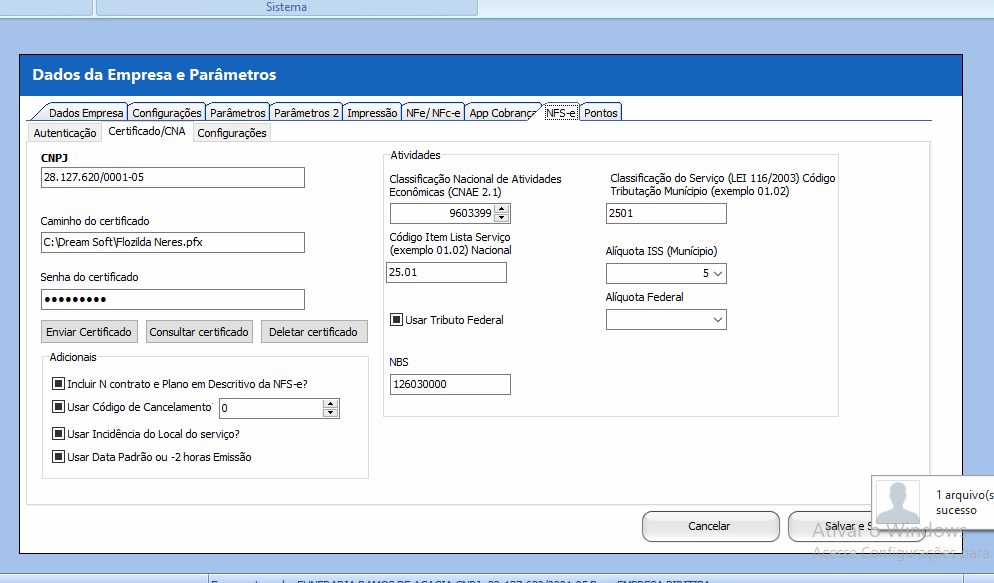
Task: Click the Caminho do certificado field
Action: tap(172, 242)
